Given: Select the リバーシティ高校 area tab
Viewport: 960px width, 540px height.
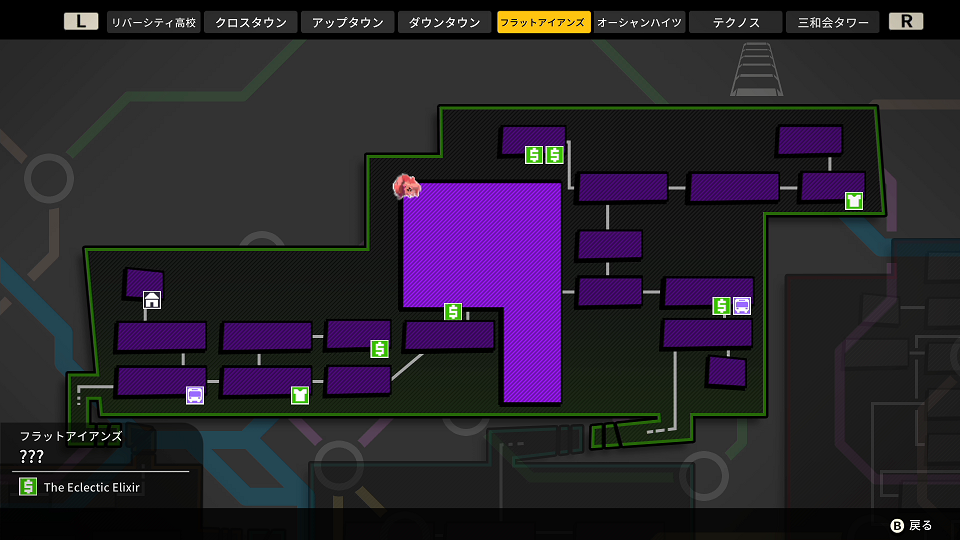Looking at the screenshot, I should tap(154, 22).
